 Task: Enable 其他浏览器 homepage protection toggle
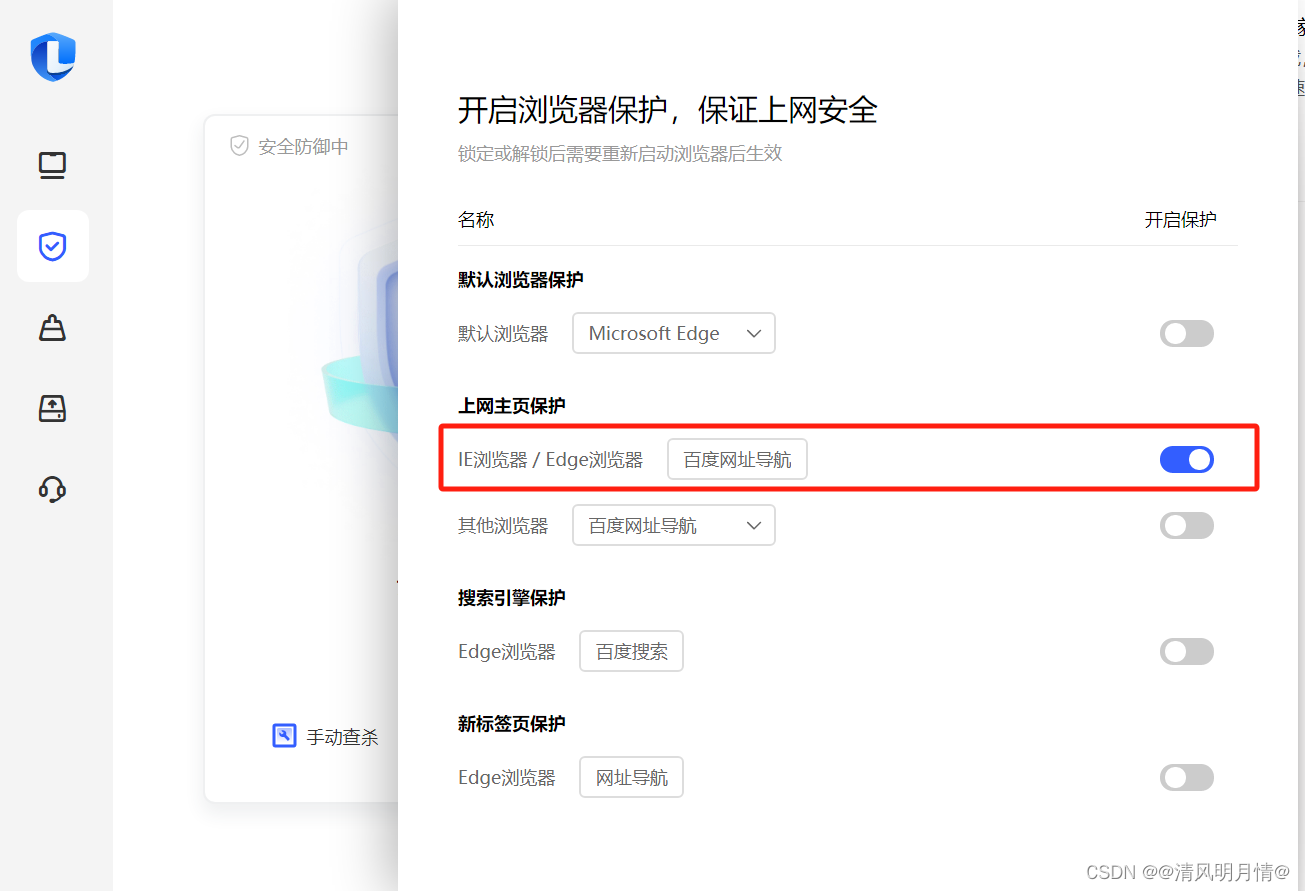pyautogui.click(x=1187, y=525)
